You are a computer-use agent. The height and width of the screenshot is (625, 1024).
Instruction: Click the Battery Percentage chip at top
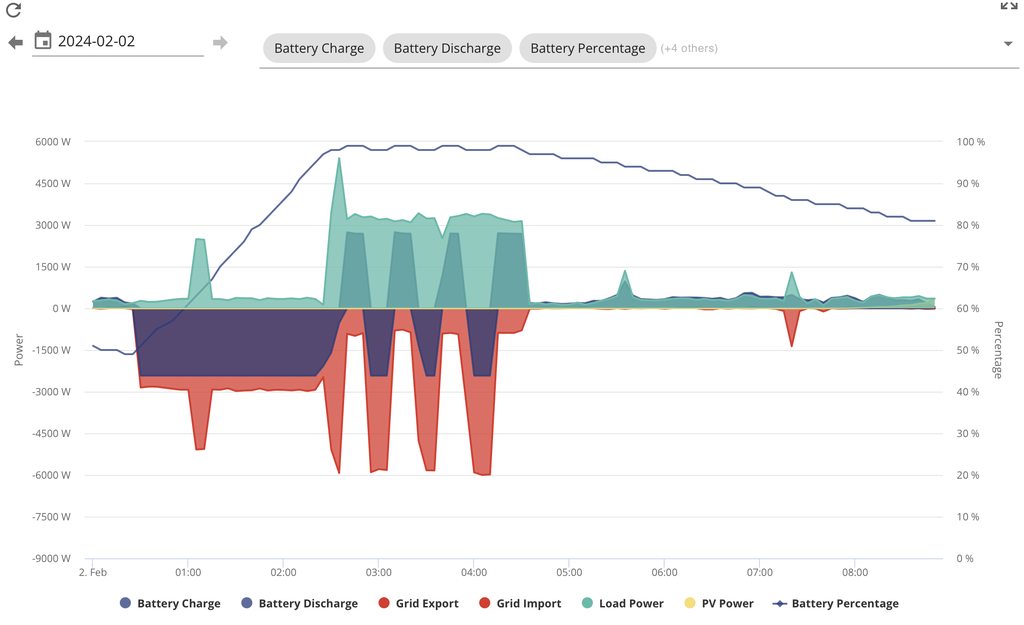tap(587, 48)
